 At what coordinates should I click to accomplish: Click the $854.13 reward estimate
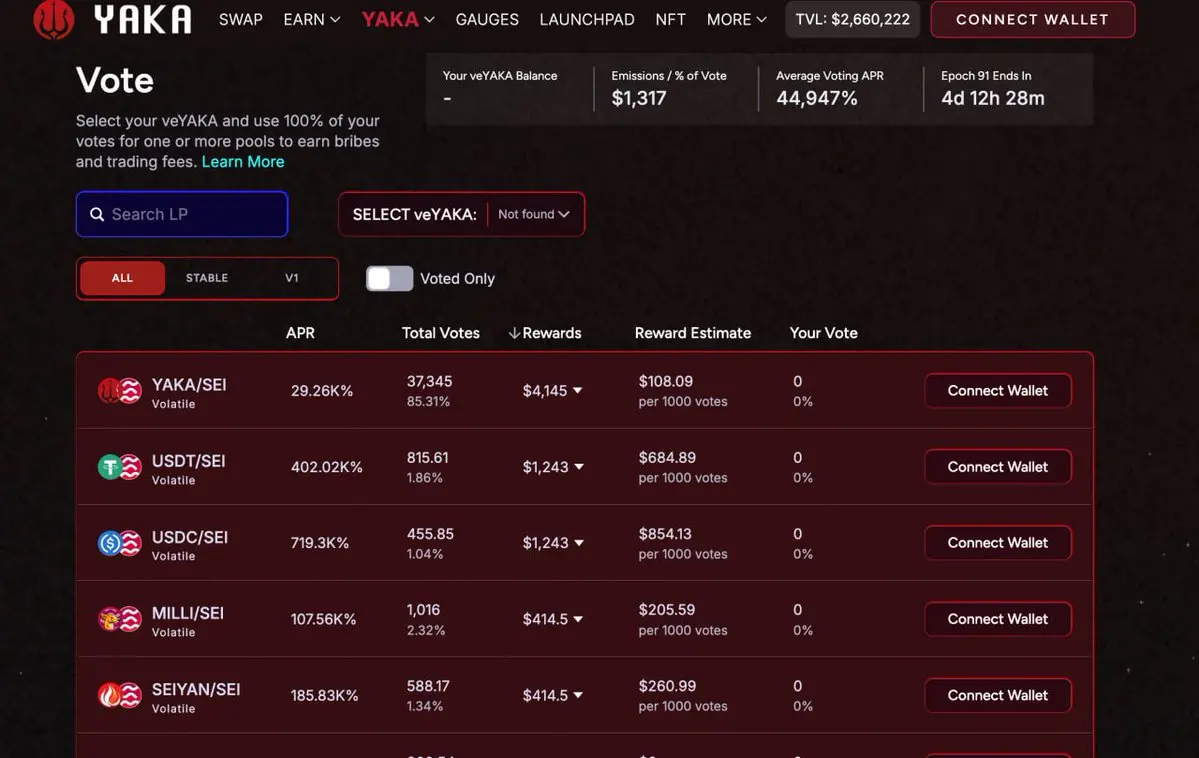[666, 534]
